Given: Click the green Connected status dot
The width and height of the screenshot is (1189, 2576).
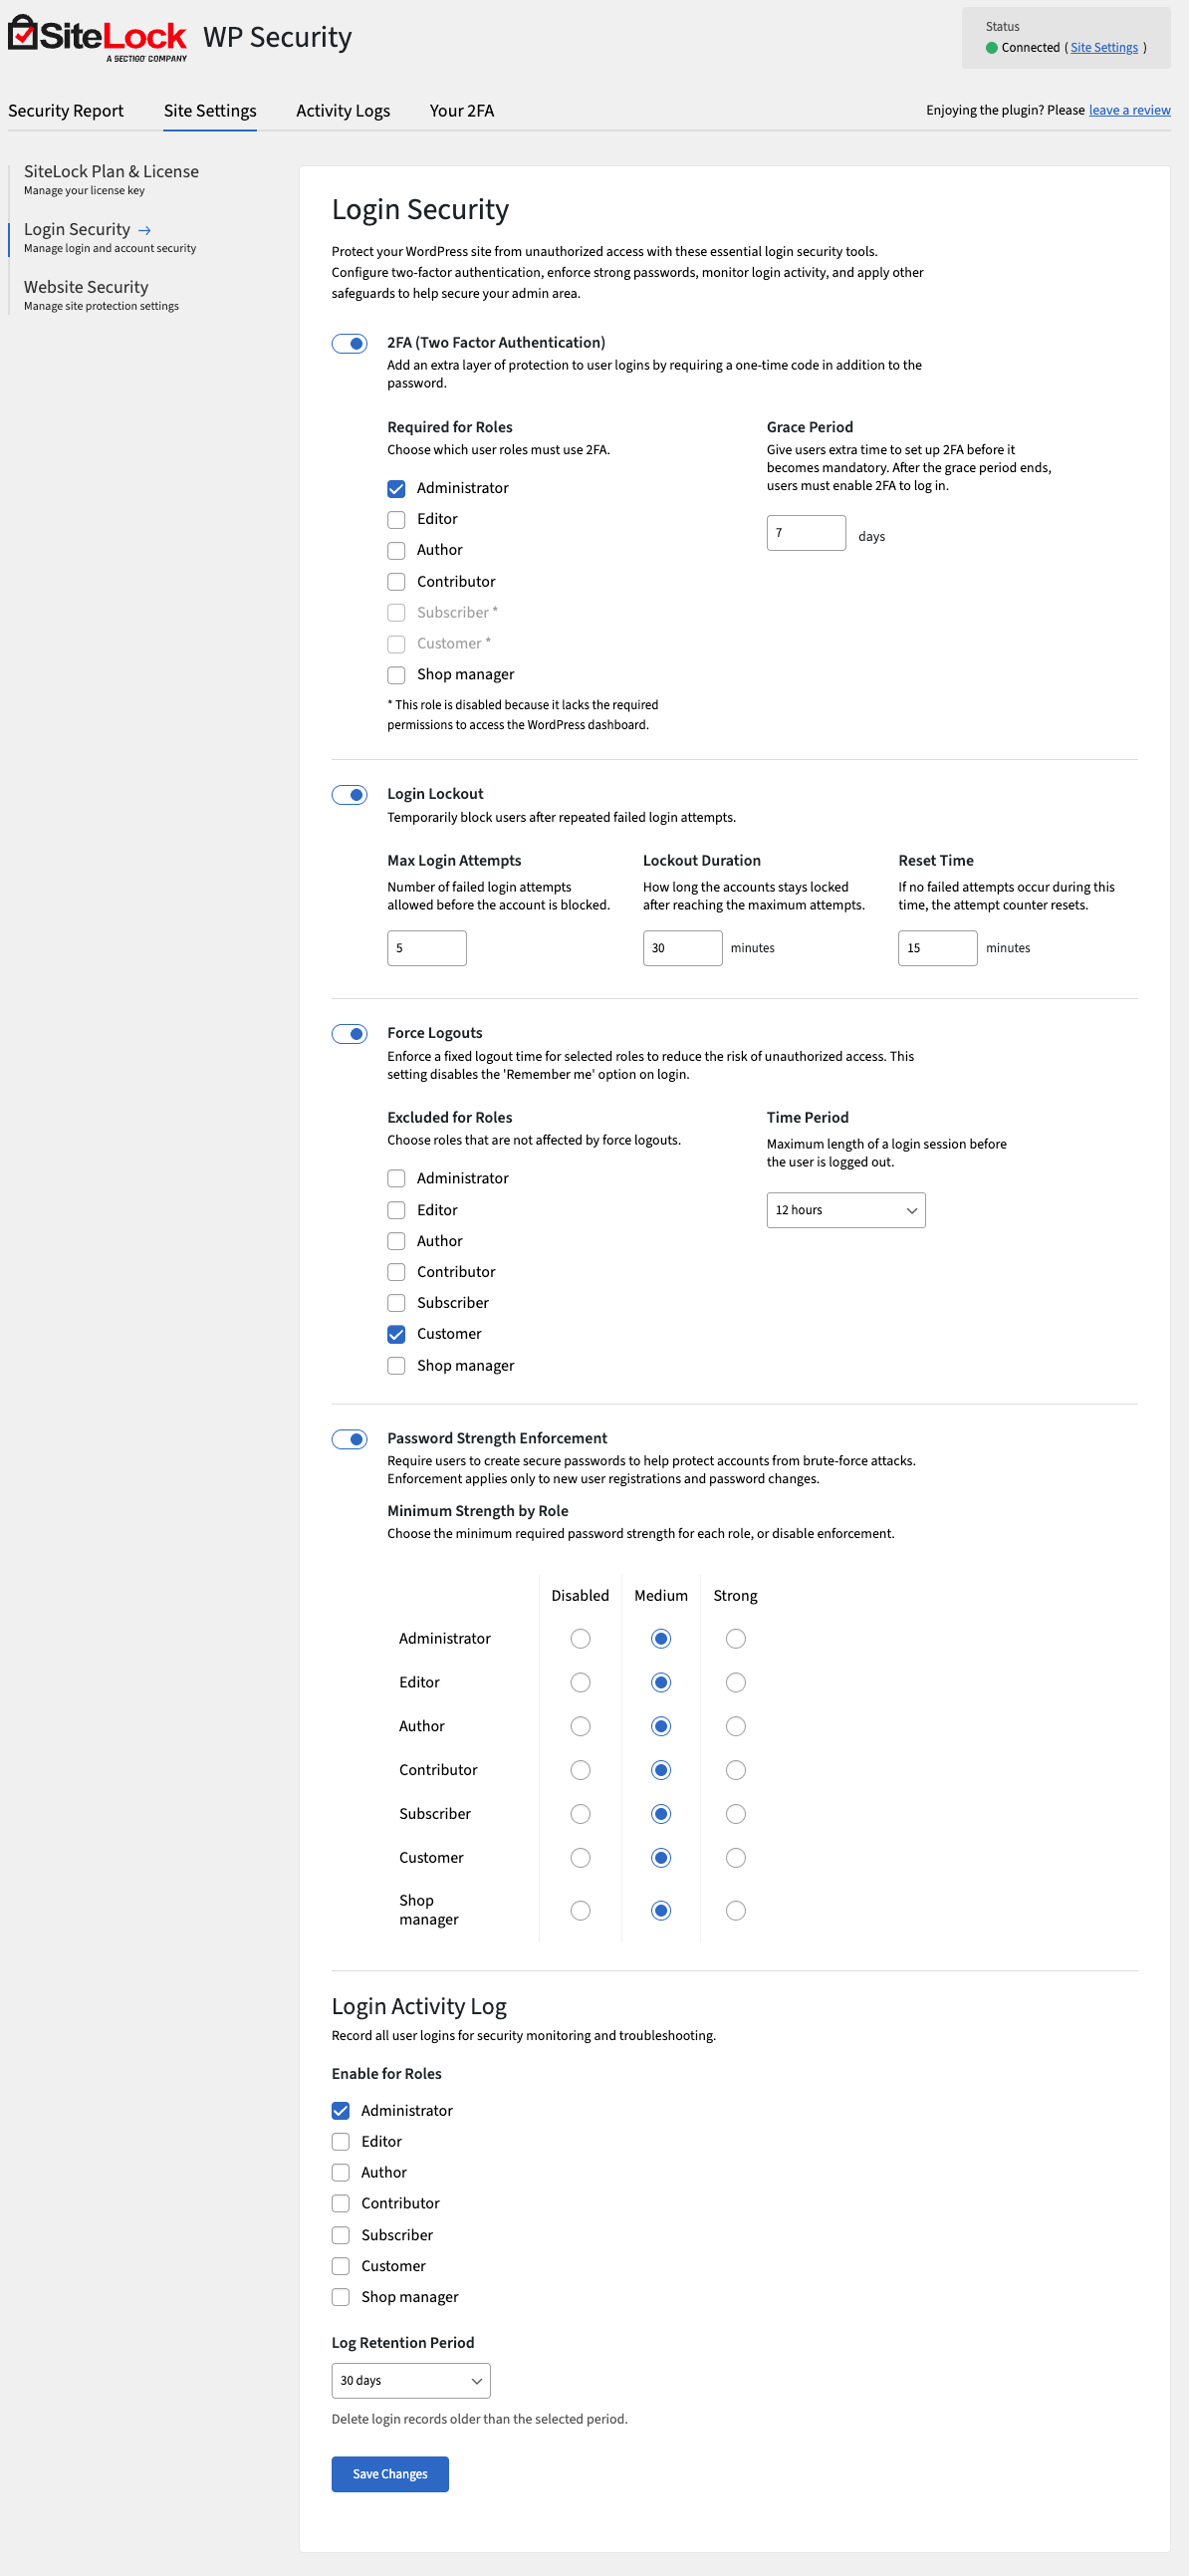Looking at the screenshot, I should 991,48.
